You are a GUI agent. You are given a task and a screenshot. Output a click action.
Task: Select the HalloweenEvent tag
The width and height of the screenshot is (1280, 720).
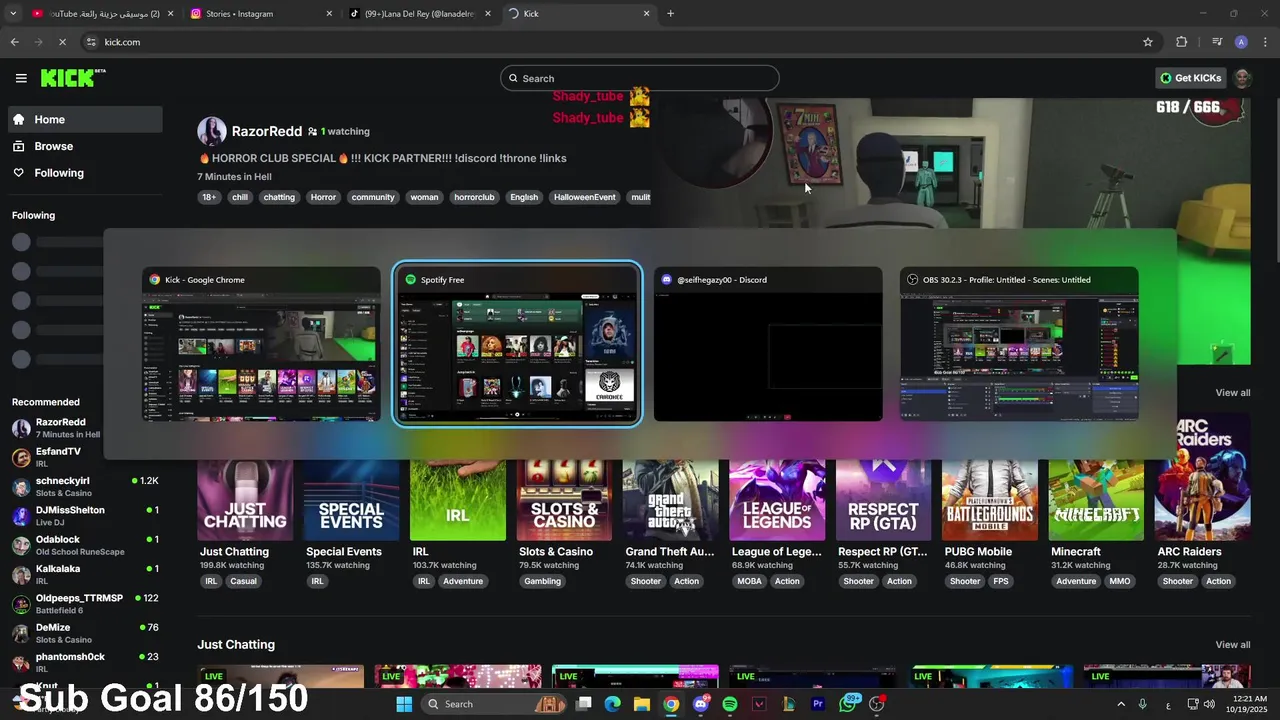[x=585, y=197]
